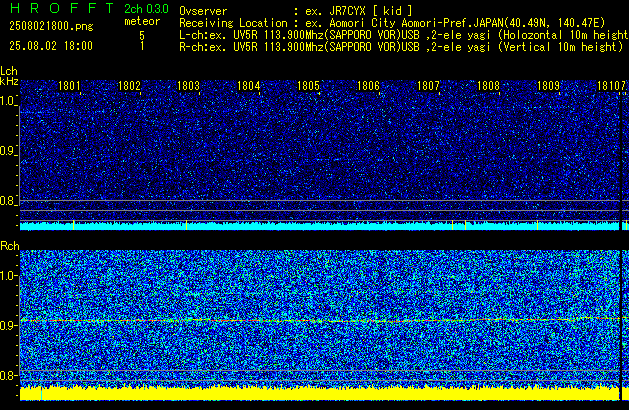Jump to the 1806 time marker
This screenshot has height=410, width=629.
point(368,86)
